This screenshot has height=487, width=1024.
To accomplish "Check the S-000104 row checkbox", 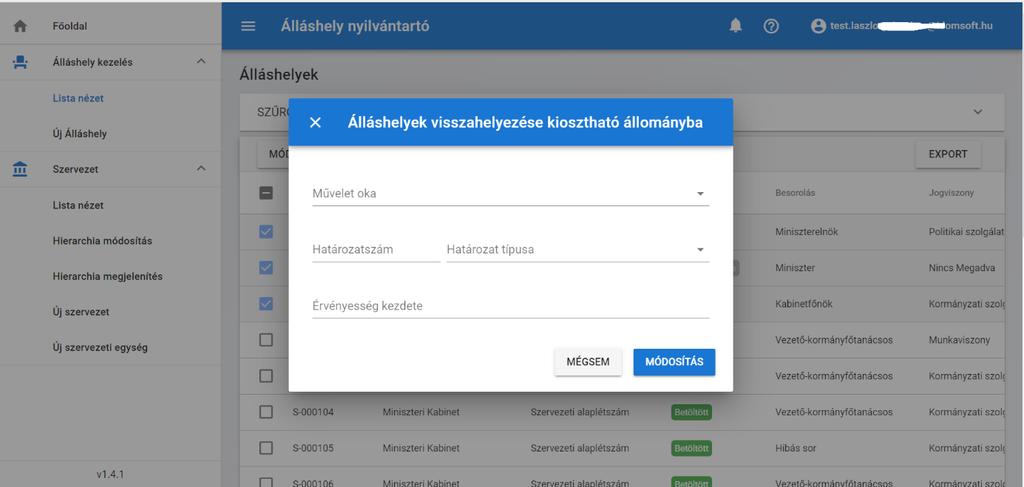I will (266, 412).
